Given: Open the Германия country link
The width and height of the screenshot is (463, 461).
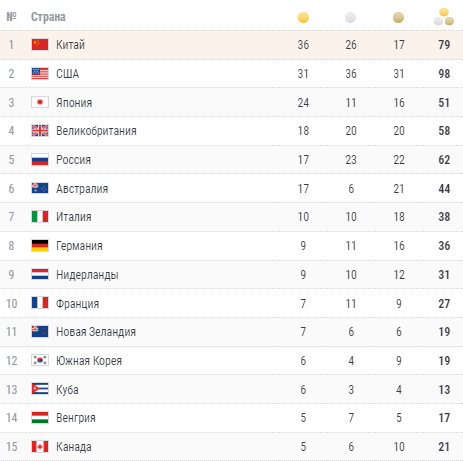Looking at the screenshot, I should [79, 246].
